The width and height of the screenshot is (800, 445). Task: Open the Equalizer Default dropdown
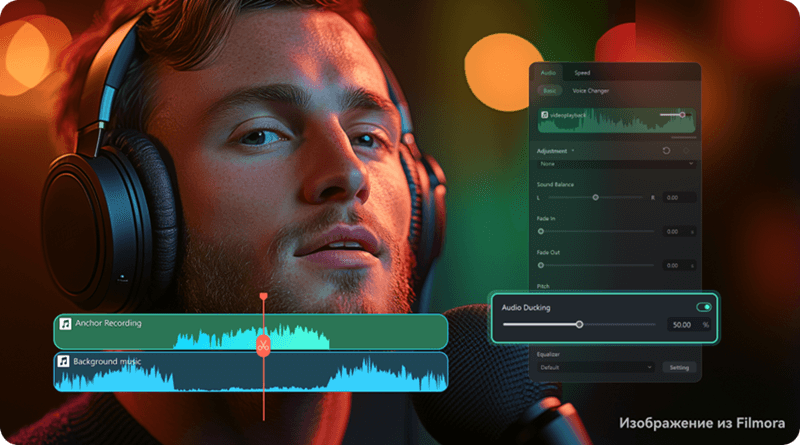[595, 367]
